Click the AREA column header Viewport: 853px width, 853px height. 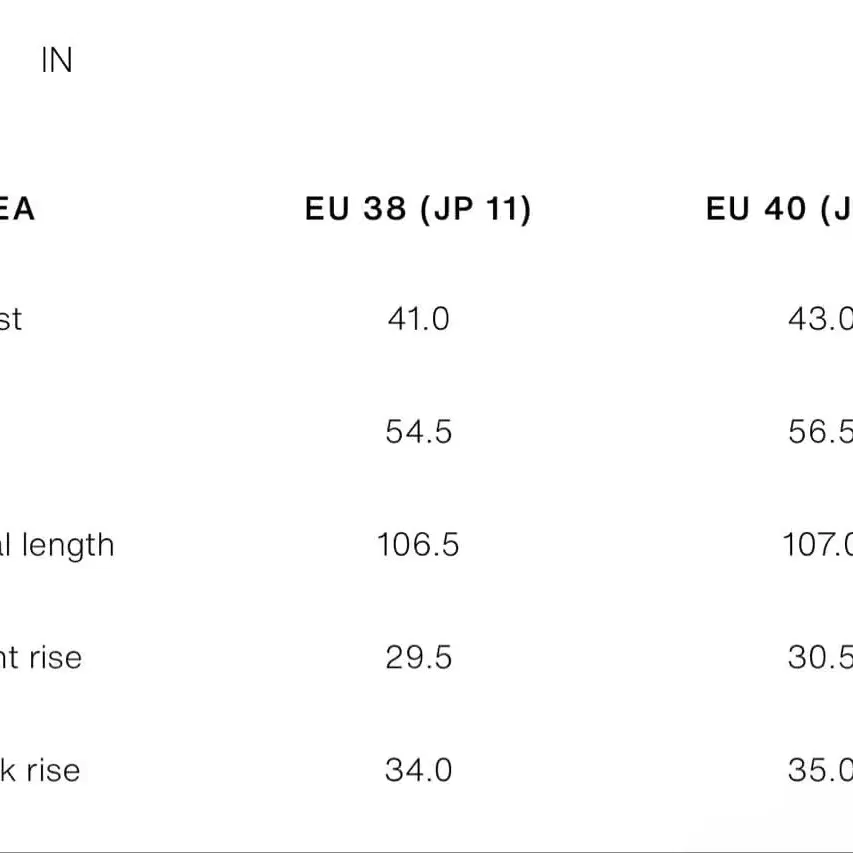point(17,209)
